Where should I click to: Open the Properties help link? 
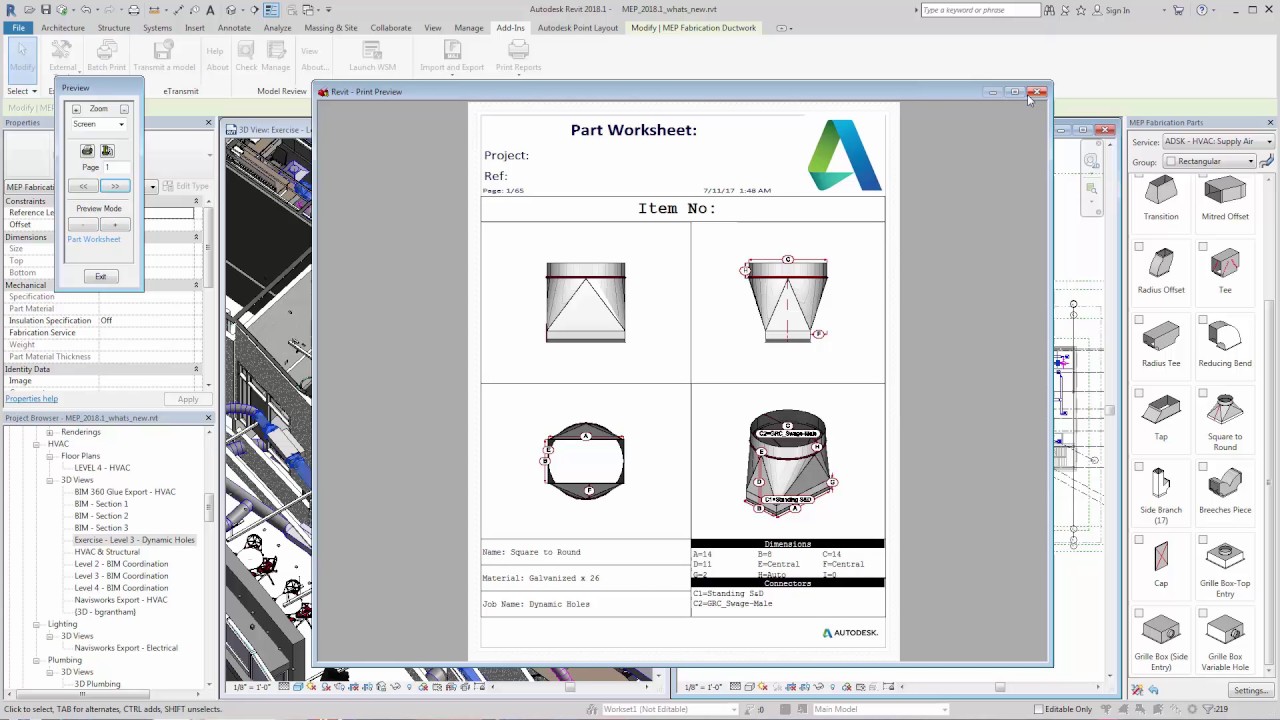point(31,399)
